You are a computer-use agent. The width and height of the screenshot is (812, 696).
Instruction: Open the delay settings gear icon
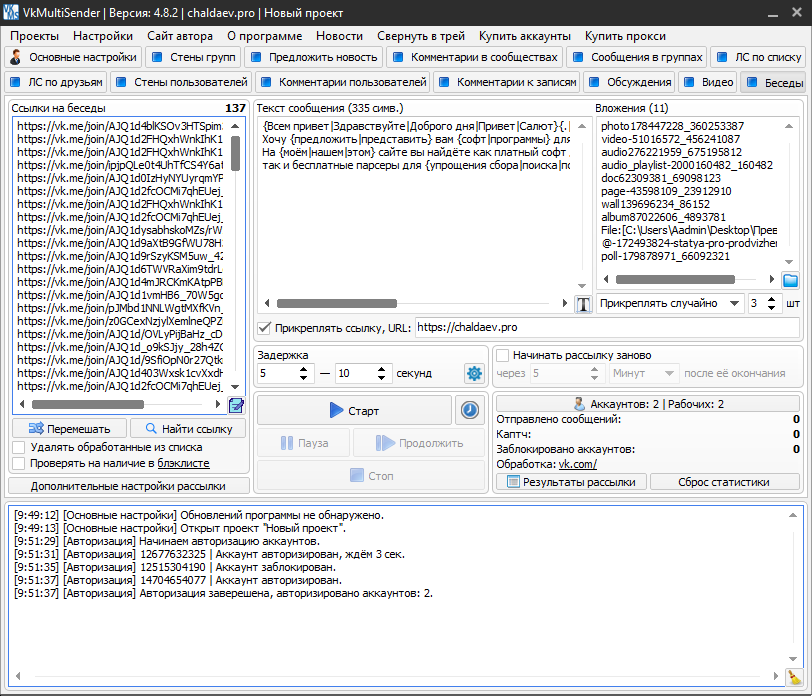click(474, 373)
